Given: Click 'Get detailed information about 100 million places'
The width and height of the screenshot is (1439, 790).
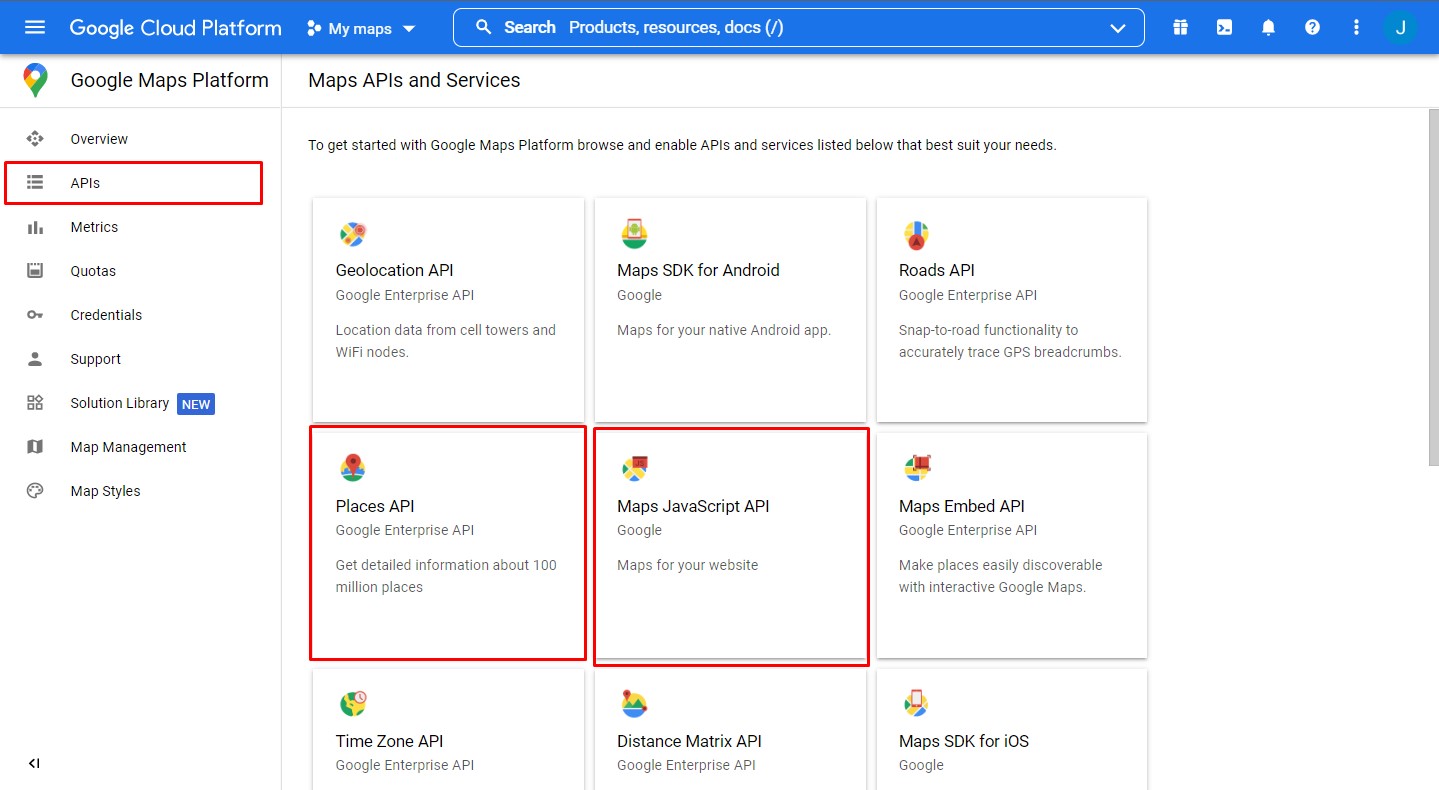Looking at the screenshot, I should [x=446, y=576].
